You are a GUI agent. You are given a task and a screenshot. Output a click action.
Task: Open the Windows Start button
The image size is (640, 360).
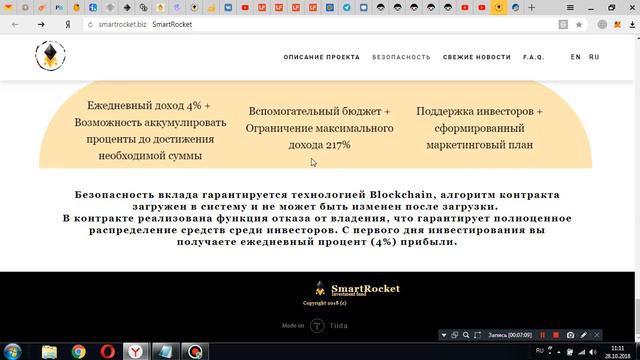coord(13,351)
